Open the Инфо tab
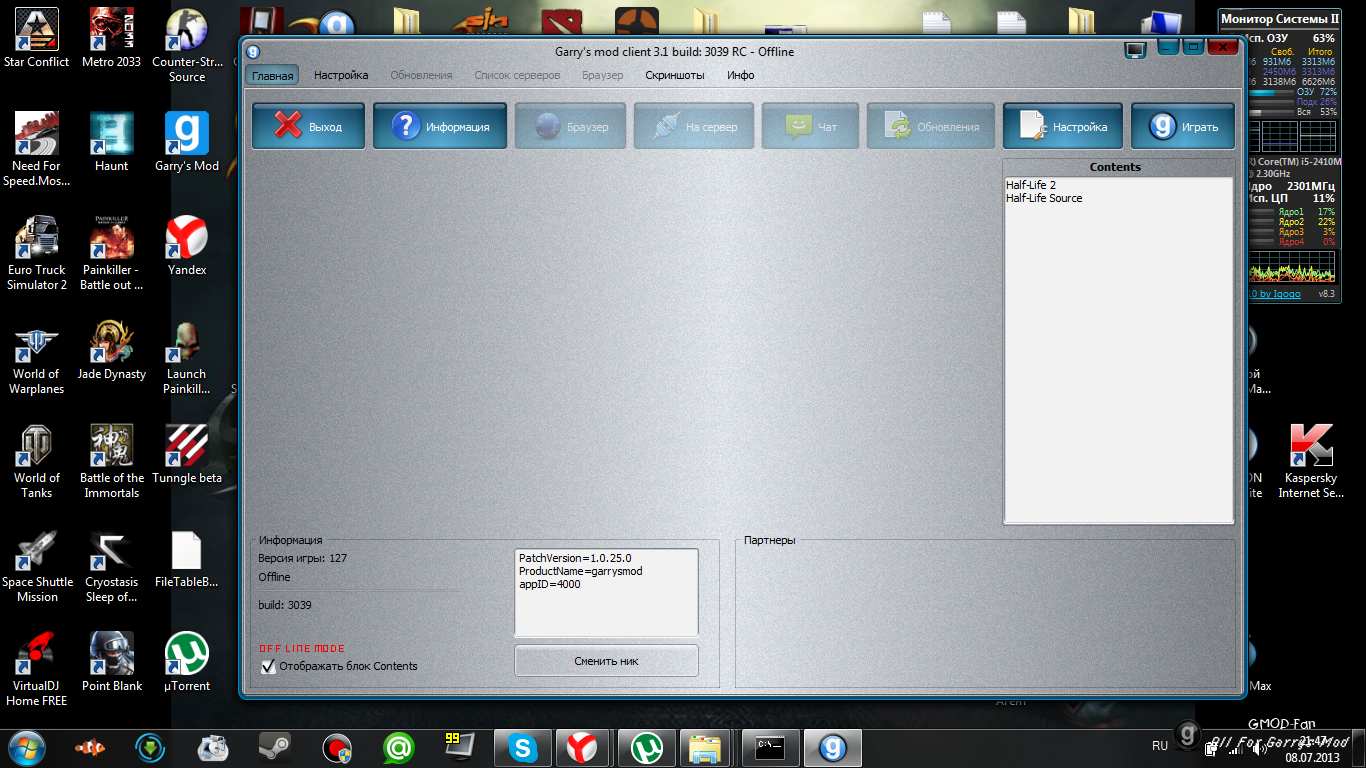The height and width of the screenshot is (768, 1366). pyautogui.click(x=741, y=75)
